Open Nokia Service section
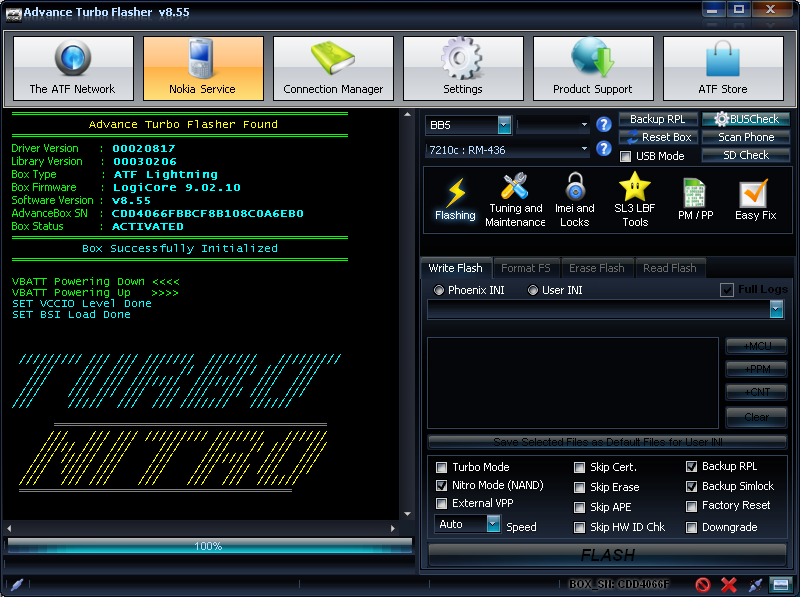 pyautogui.click(x=203, y=68)
